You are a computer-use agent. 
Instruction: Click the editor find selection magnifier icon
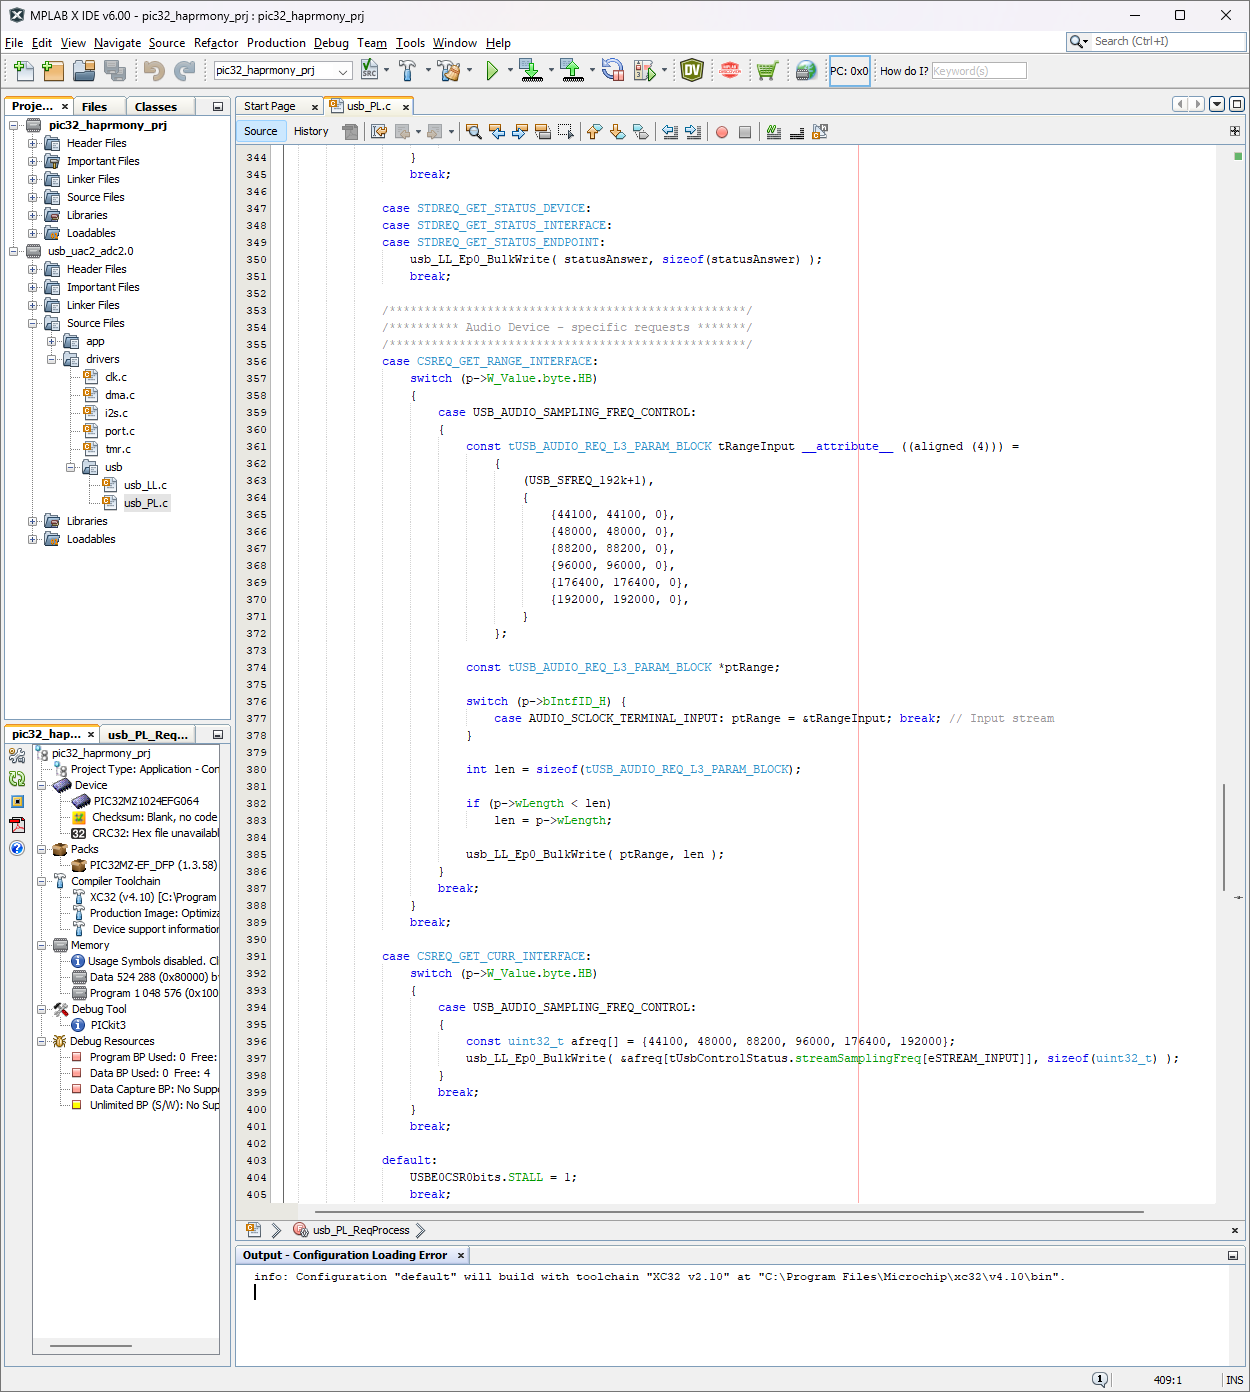474,132
